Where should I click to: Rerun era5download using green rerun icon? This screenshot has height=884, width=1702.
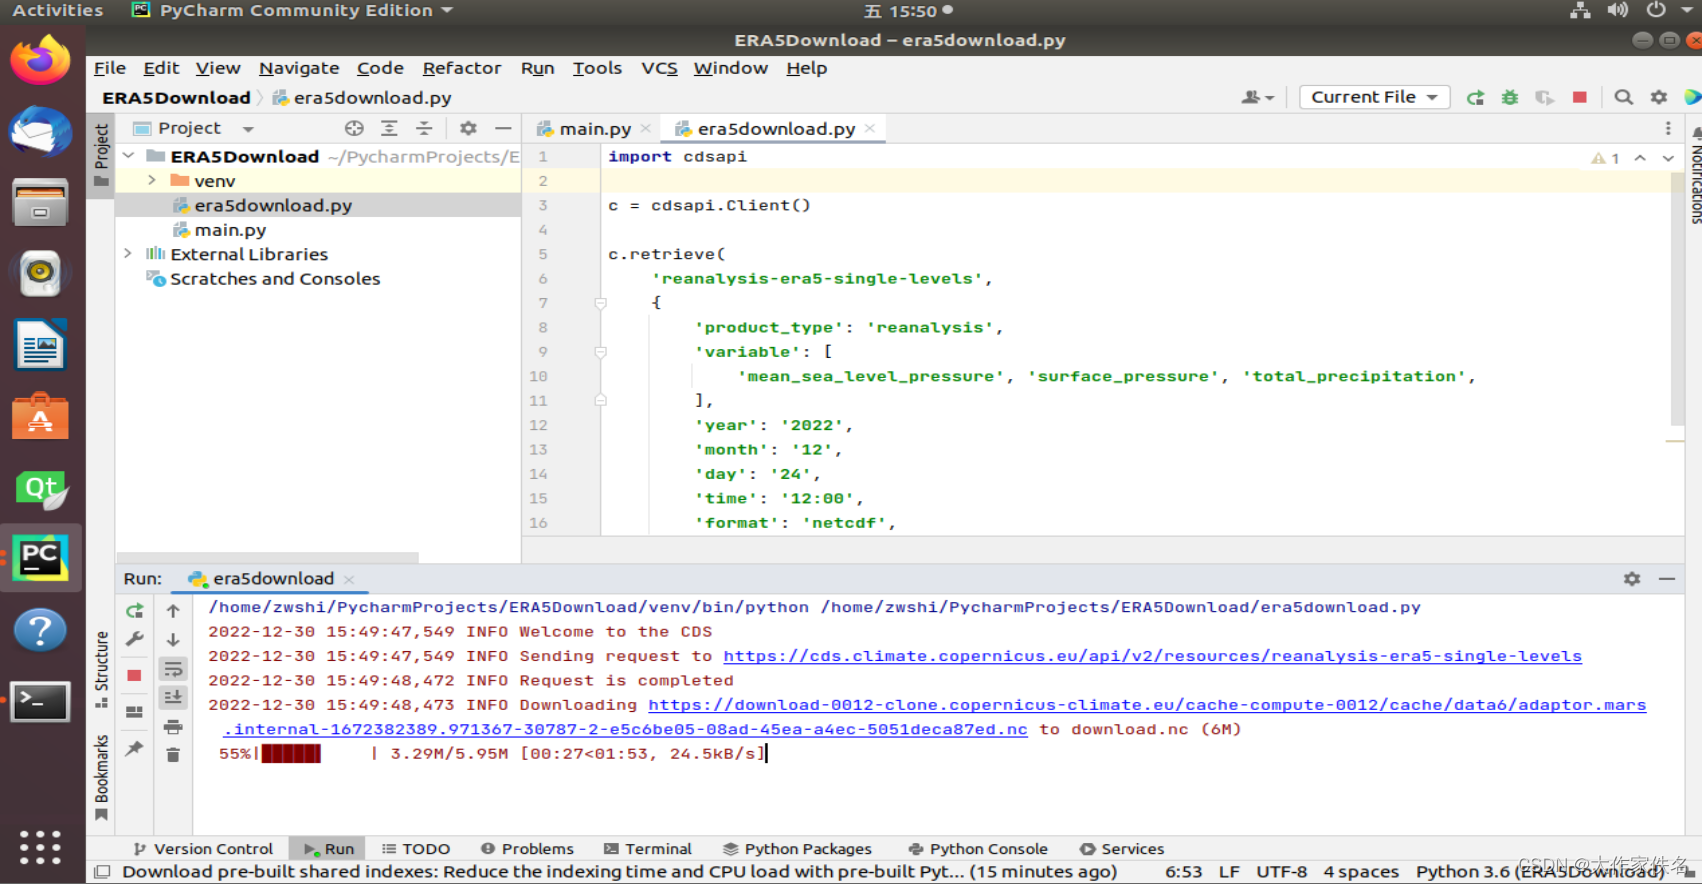coord(1475,97)
